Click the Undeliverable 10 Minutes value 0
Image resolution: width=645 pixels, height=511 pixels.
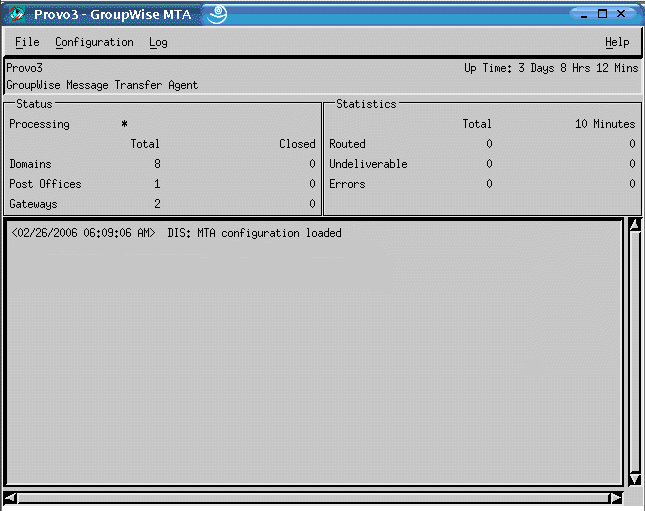point(632,164)
